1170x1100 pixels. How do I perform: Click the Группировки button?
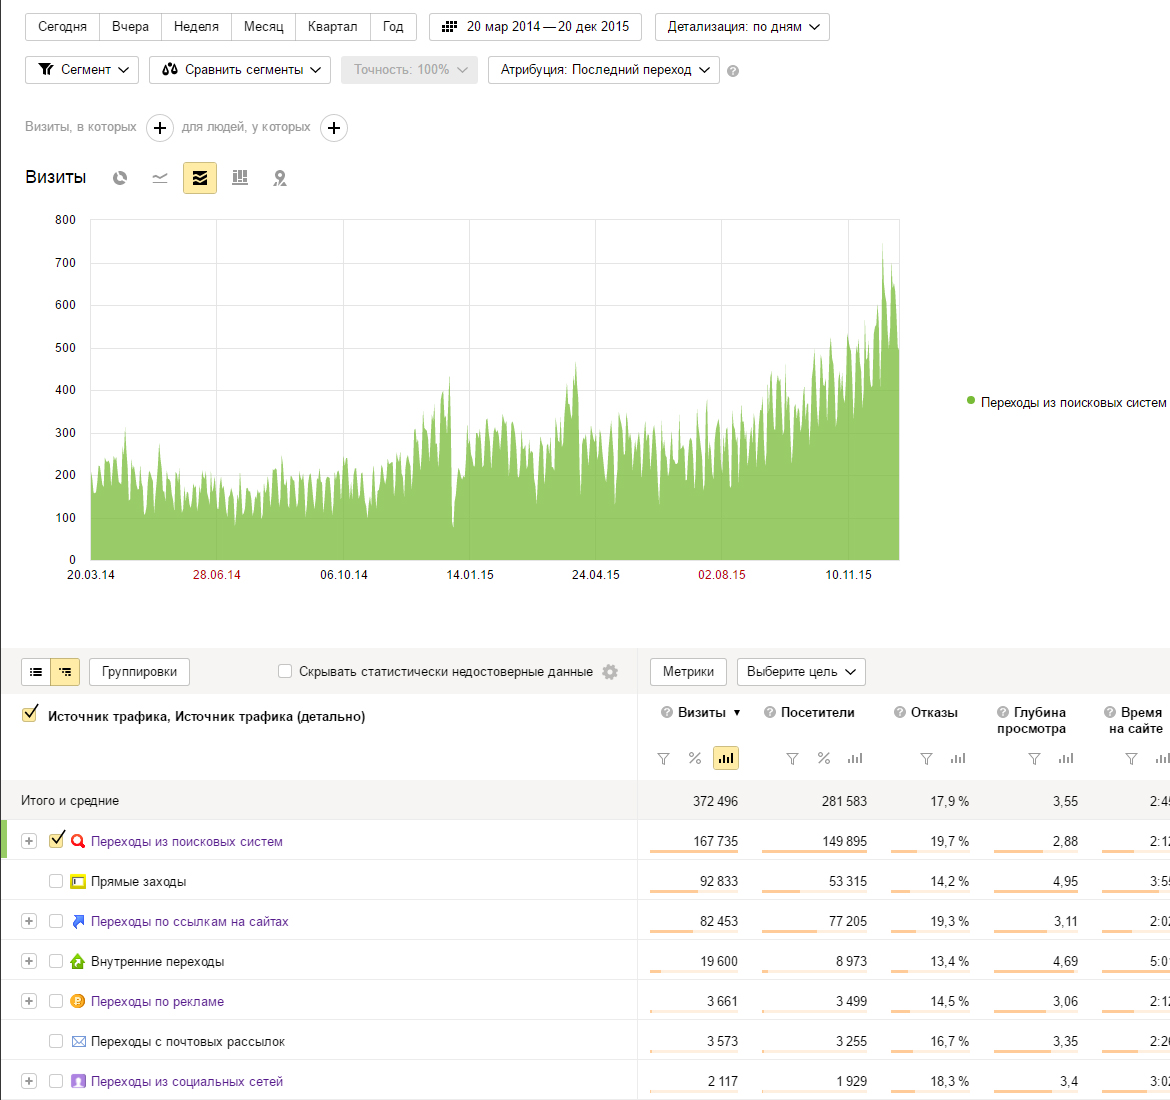(x=139, y=672)
